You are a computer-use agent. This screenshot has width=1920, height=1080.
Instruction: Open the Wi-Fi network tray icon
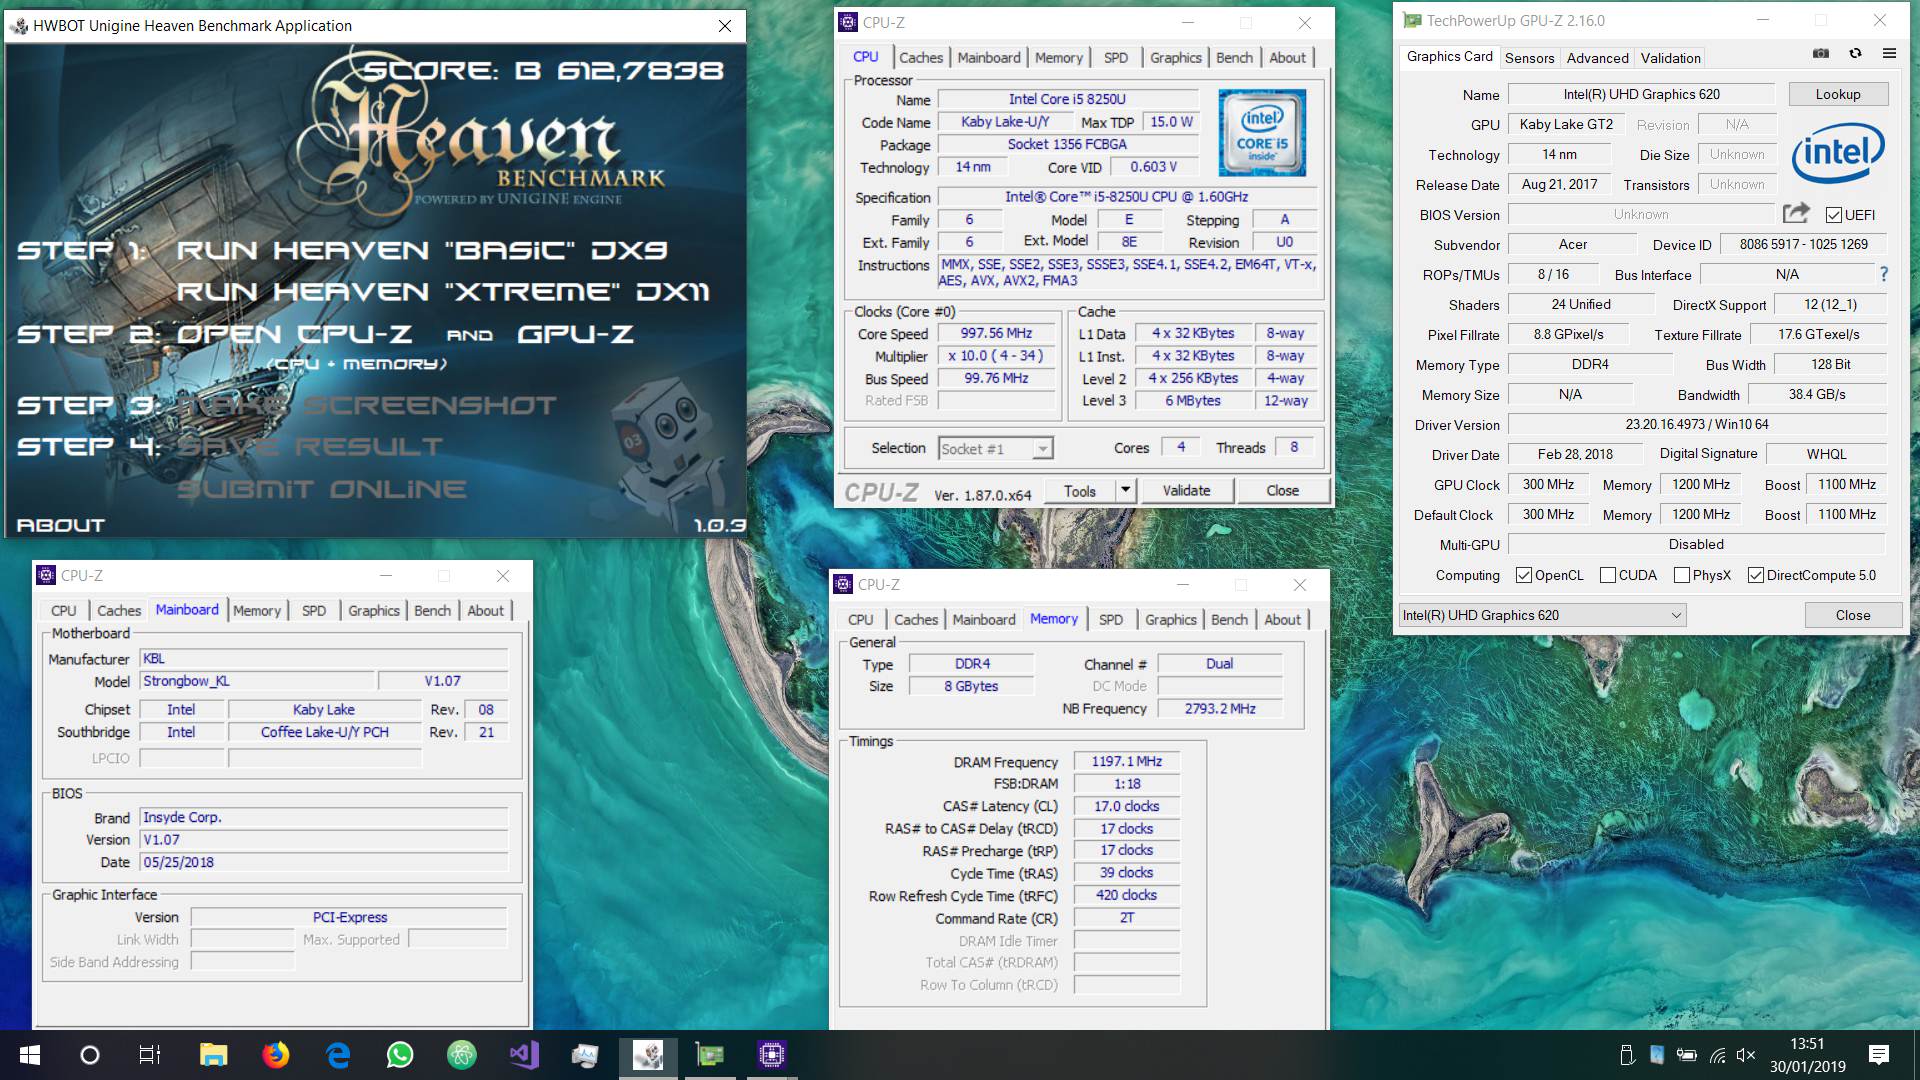tap(1717, 1055)
